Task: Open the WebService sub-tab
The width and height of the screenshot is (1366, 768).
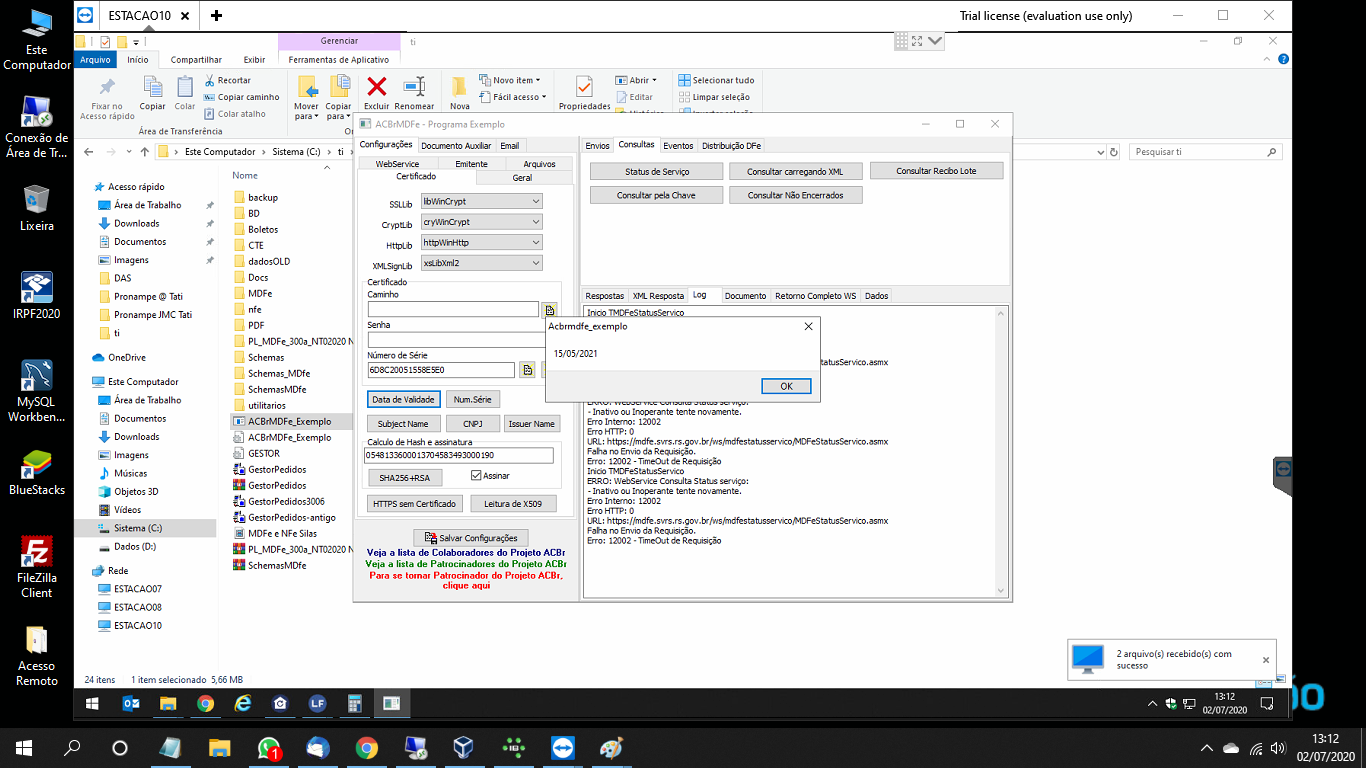Action: click(397, 163)
